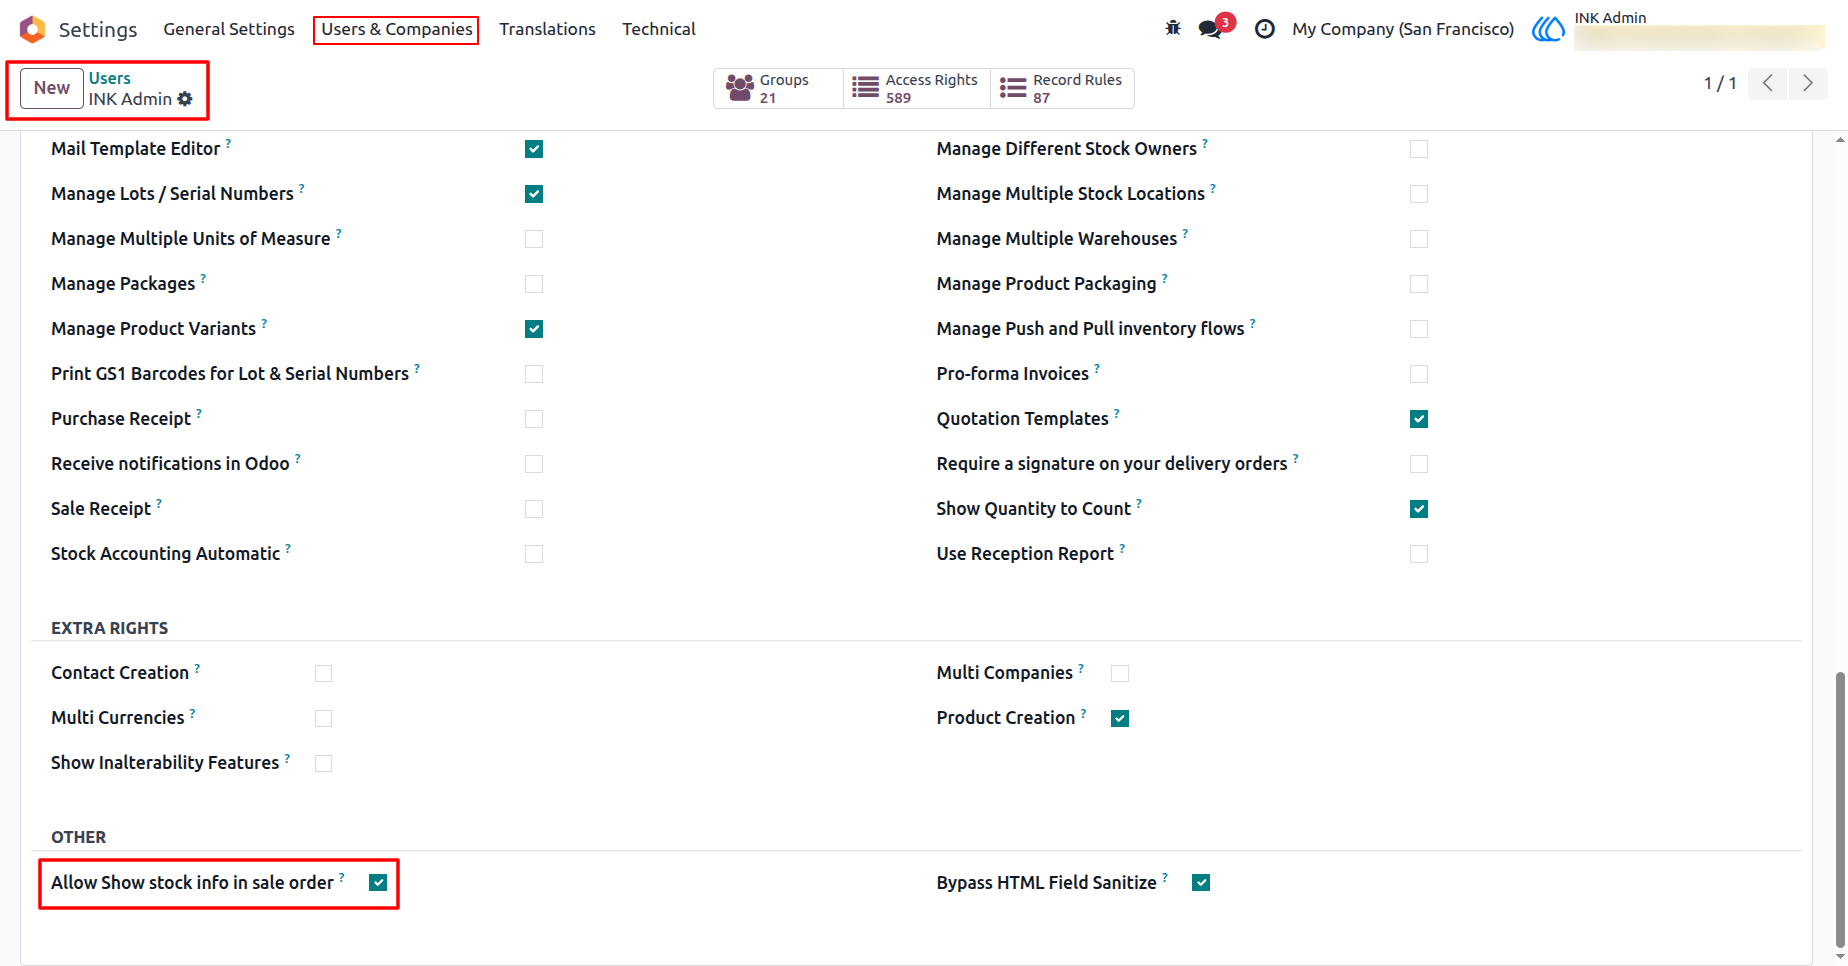Enable Contact Creation checkbox
Viewport: 1848px width, 966px height.
click(323, 673)
